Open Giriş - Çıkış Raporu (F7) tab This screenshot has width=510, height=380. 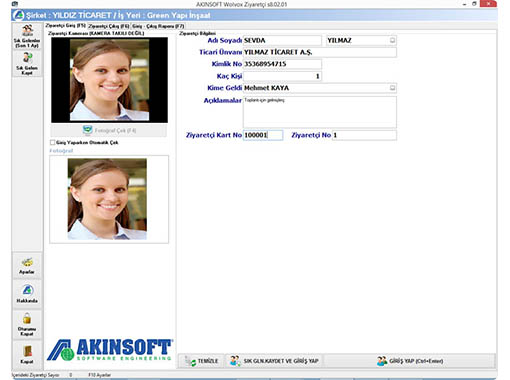pos(158,26)
